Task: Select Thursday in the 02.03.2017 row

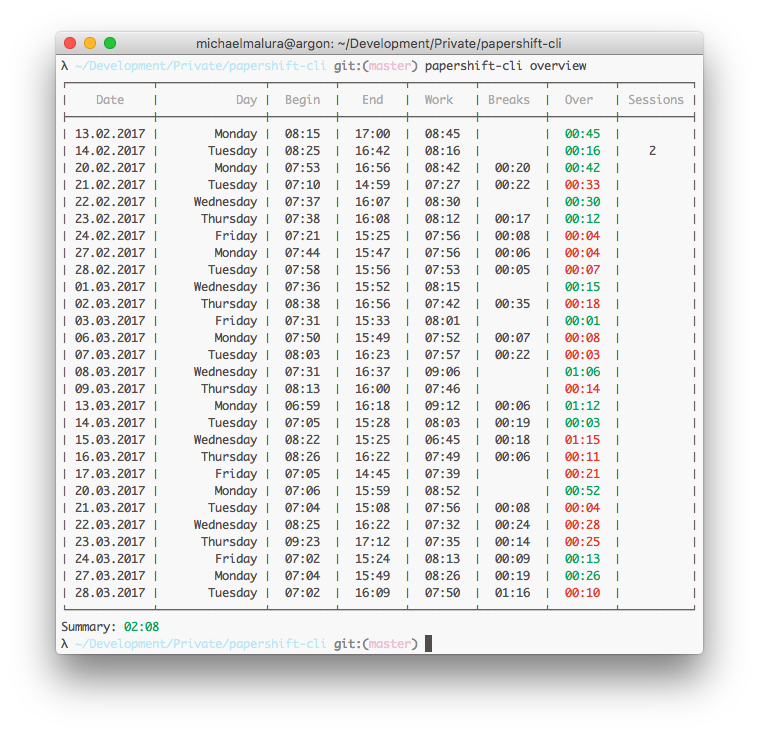Action: coord(229,304)
